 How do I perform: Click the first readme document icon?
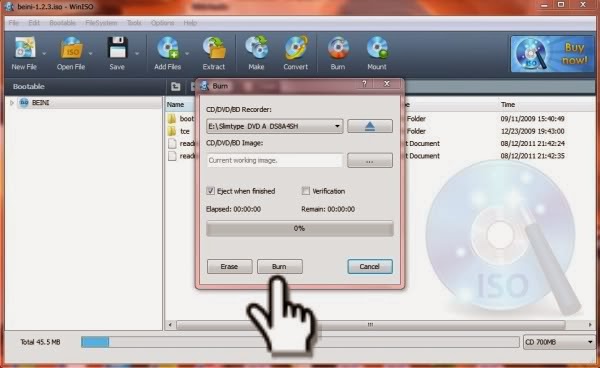[x=172, y=143]
